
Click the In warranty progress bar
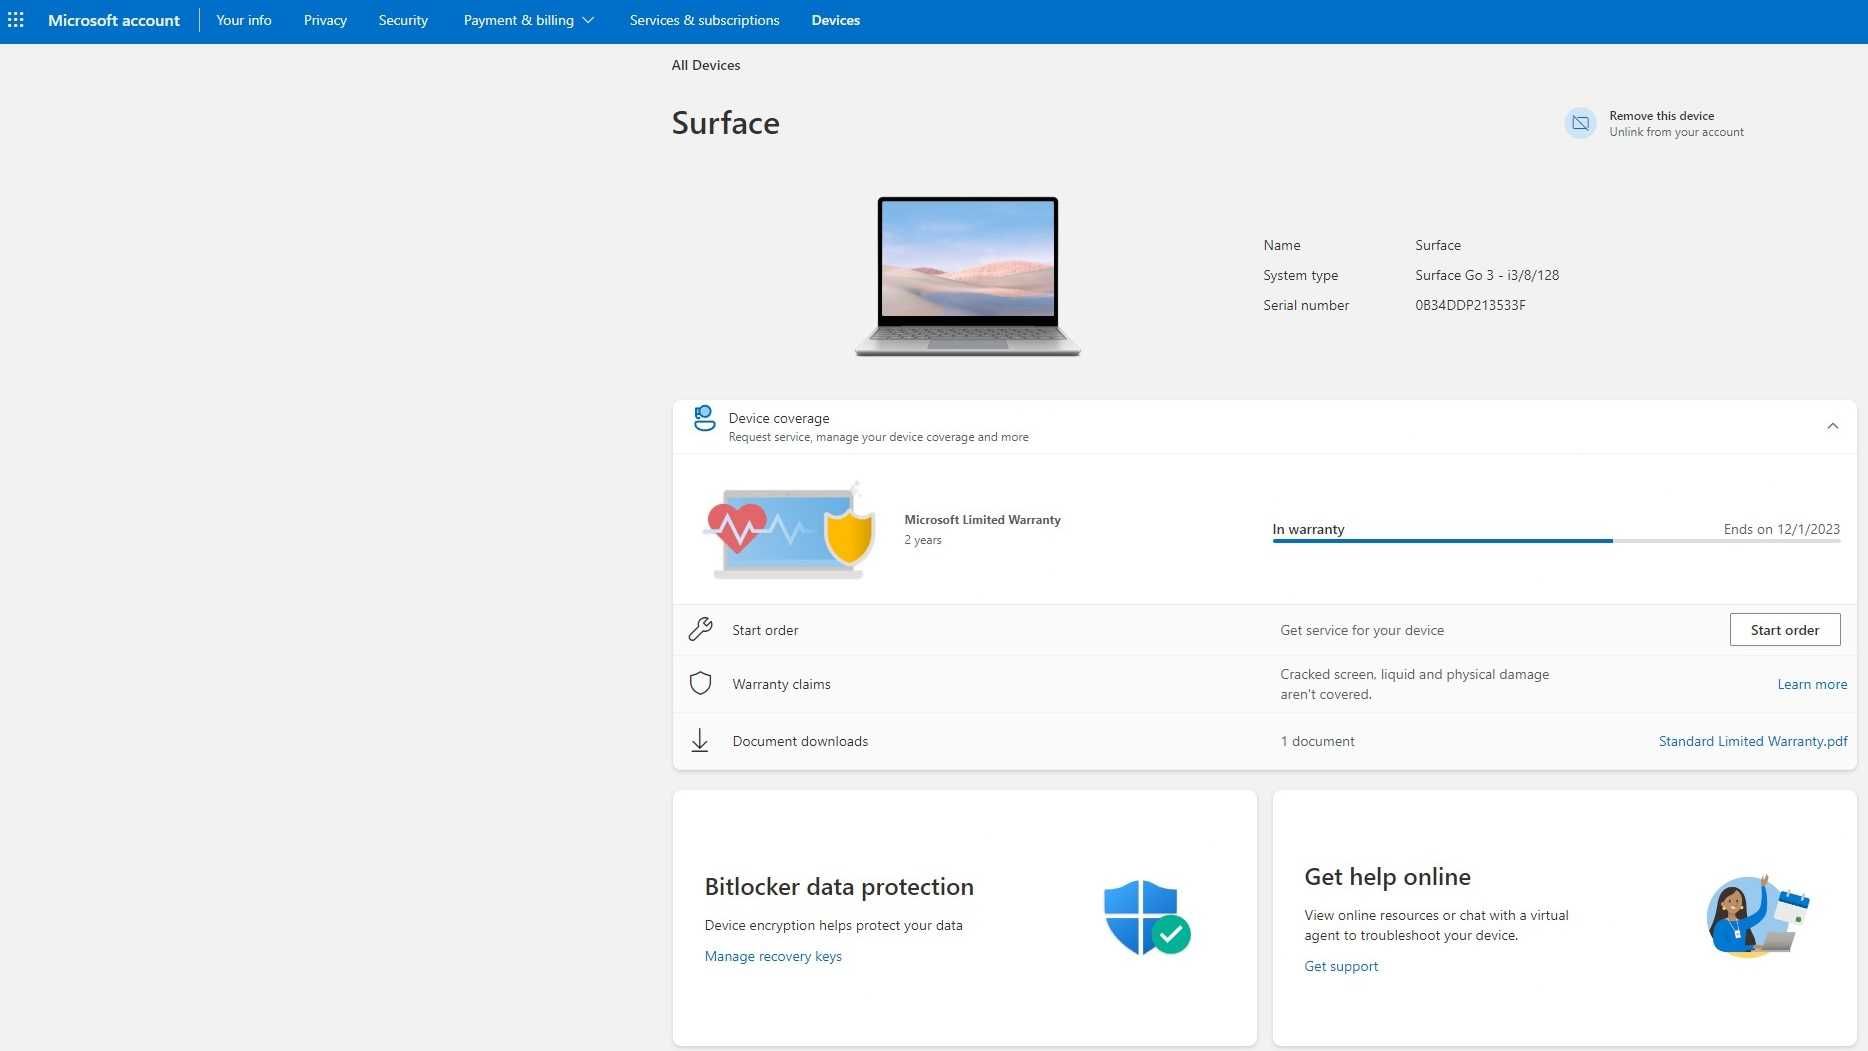click(1555, 541)
